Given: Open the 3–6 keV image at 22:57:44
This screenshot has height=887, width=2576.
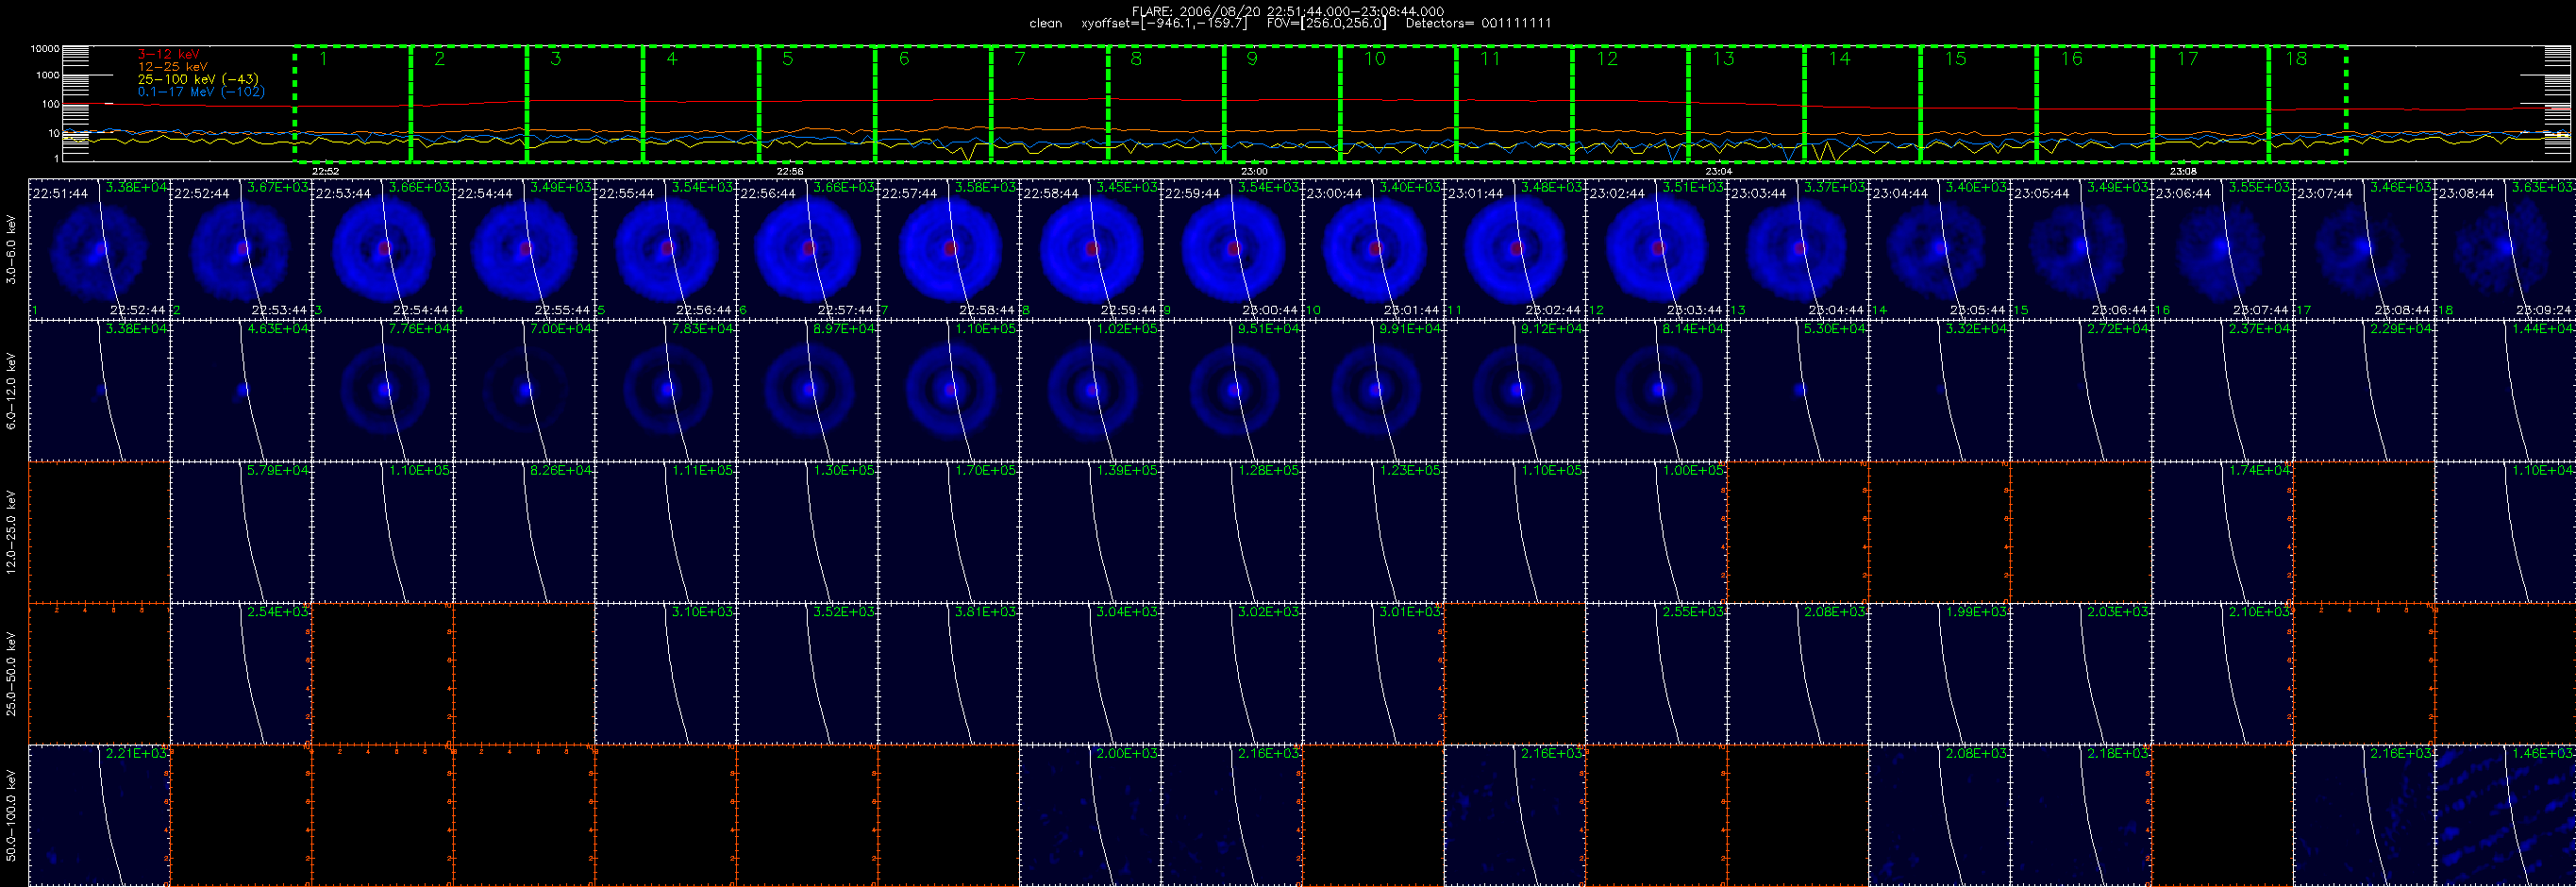Looking at the screenshot, I should [x=948, y=249].
